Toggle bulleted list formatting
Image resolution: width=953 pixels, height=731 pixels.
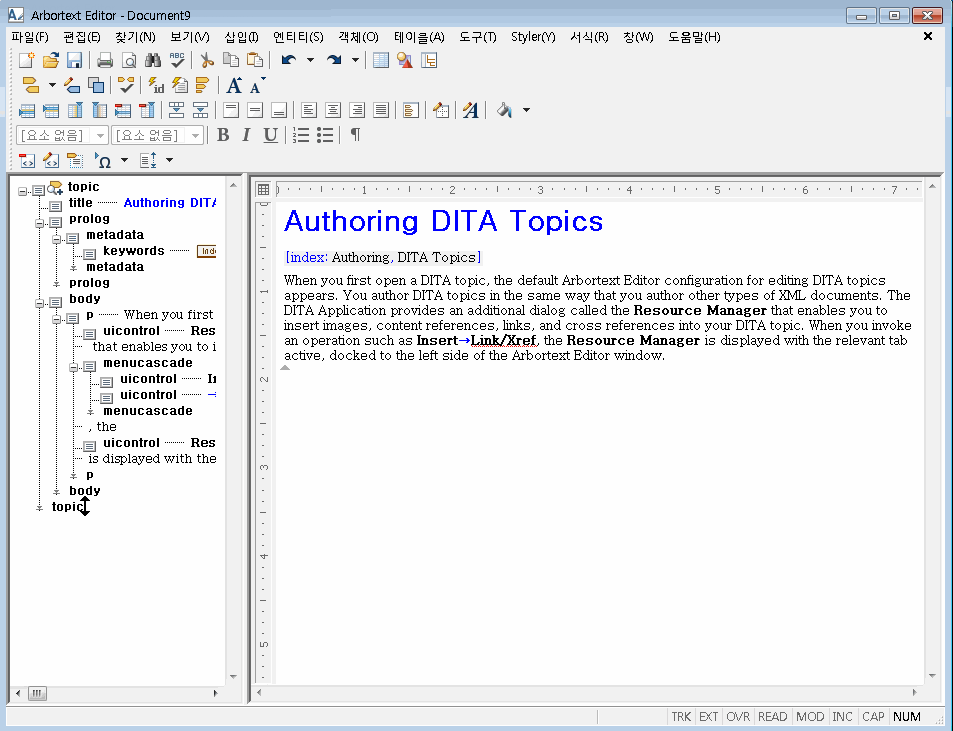point(325,135)
